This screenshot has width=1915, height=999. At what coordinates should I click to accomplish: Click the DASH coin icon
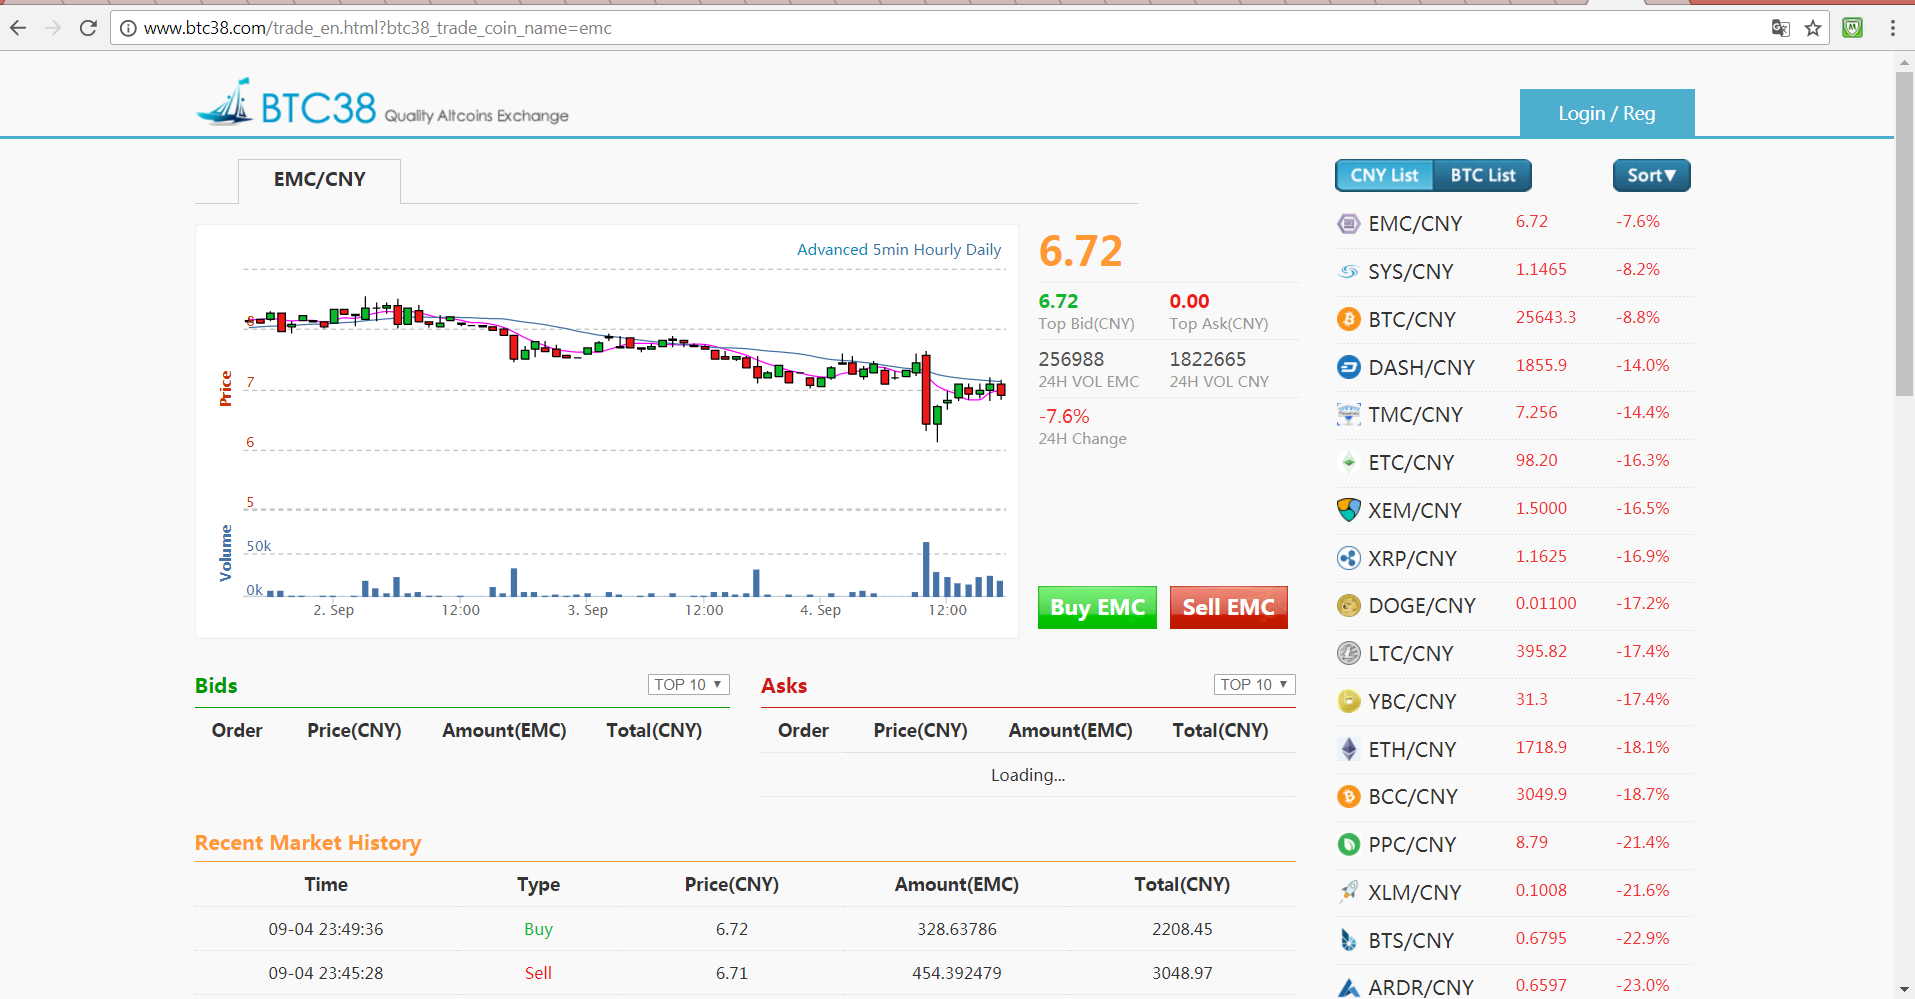(1349, 367)
